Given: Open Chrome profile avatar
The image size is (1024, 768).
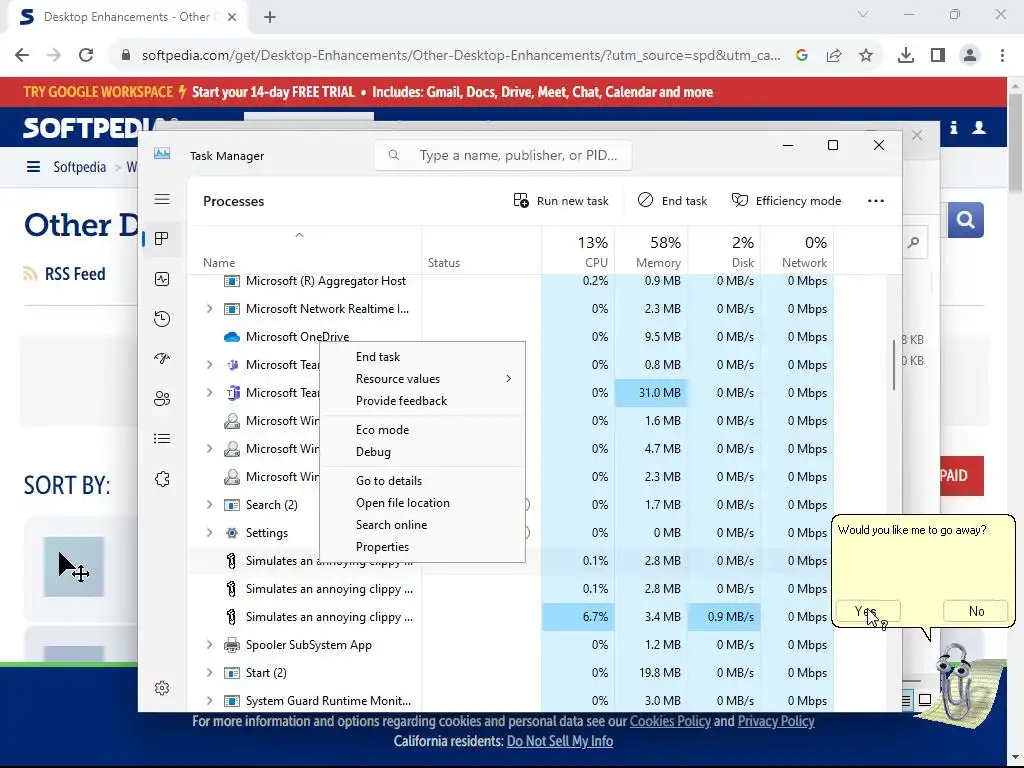Looking at the screenshot, I should coord(970,56).
